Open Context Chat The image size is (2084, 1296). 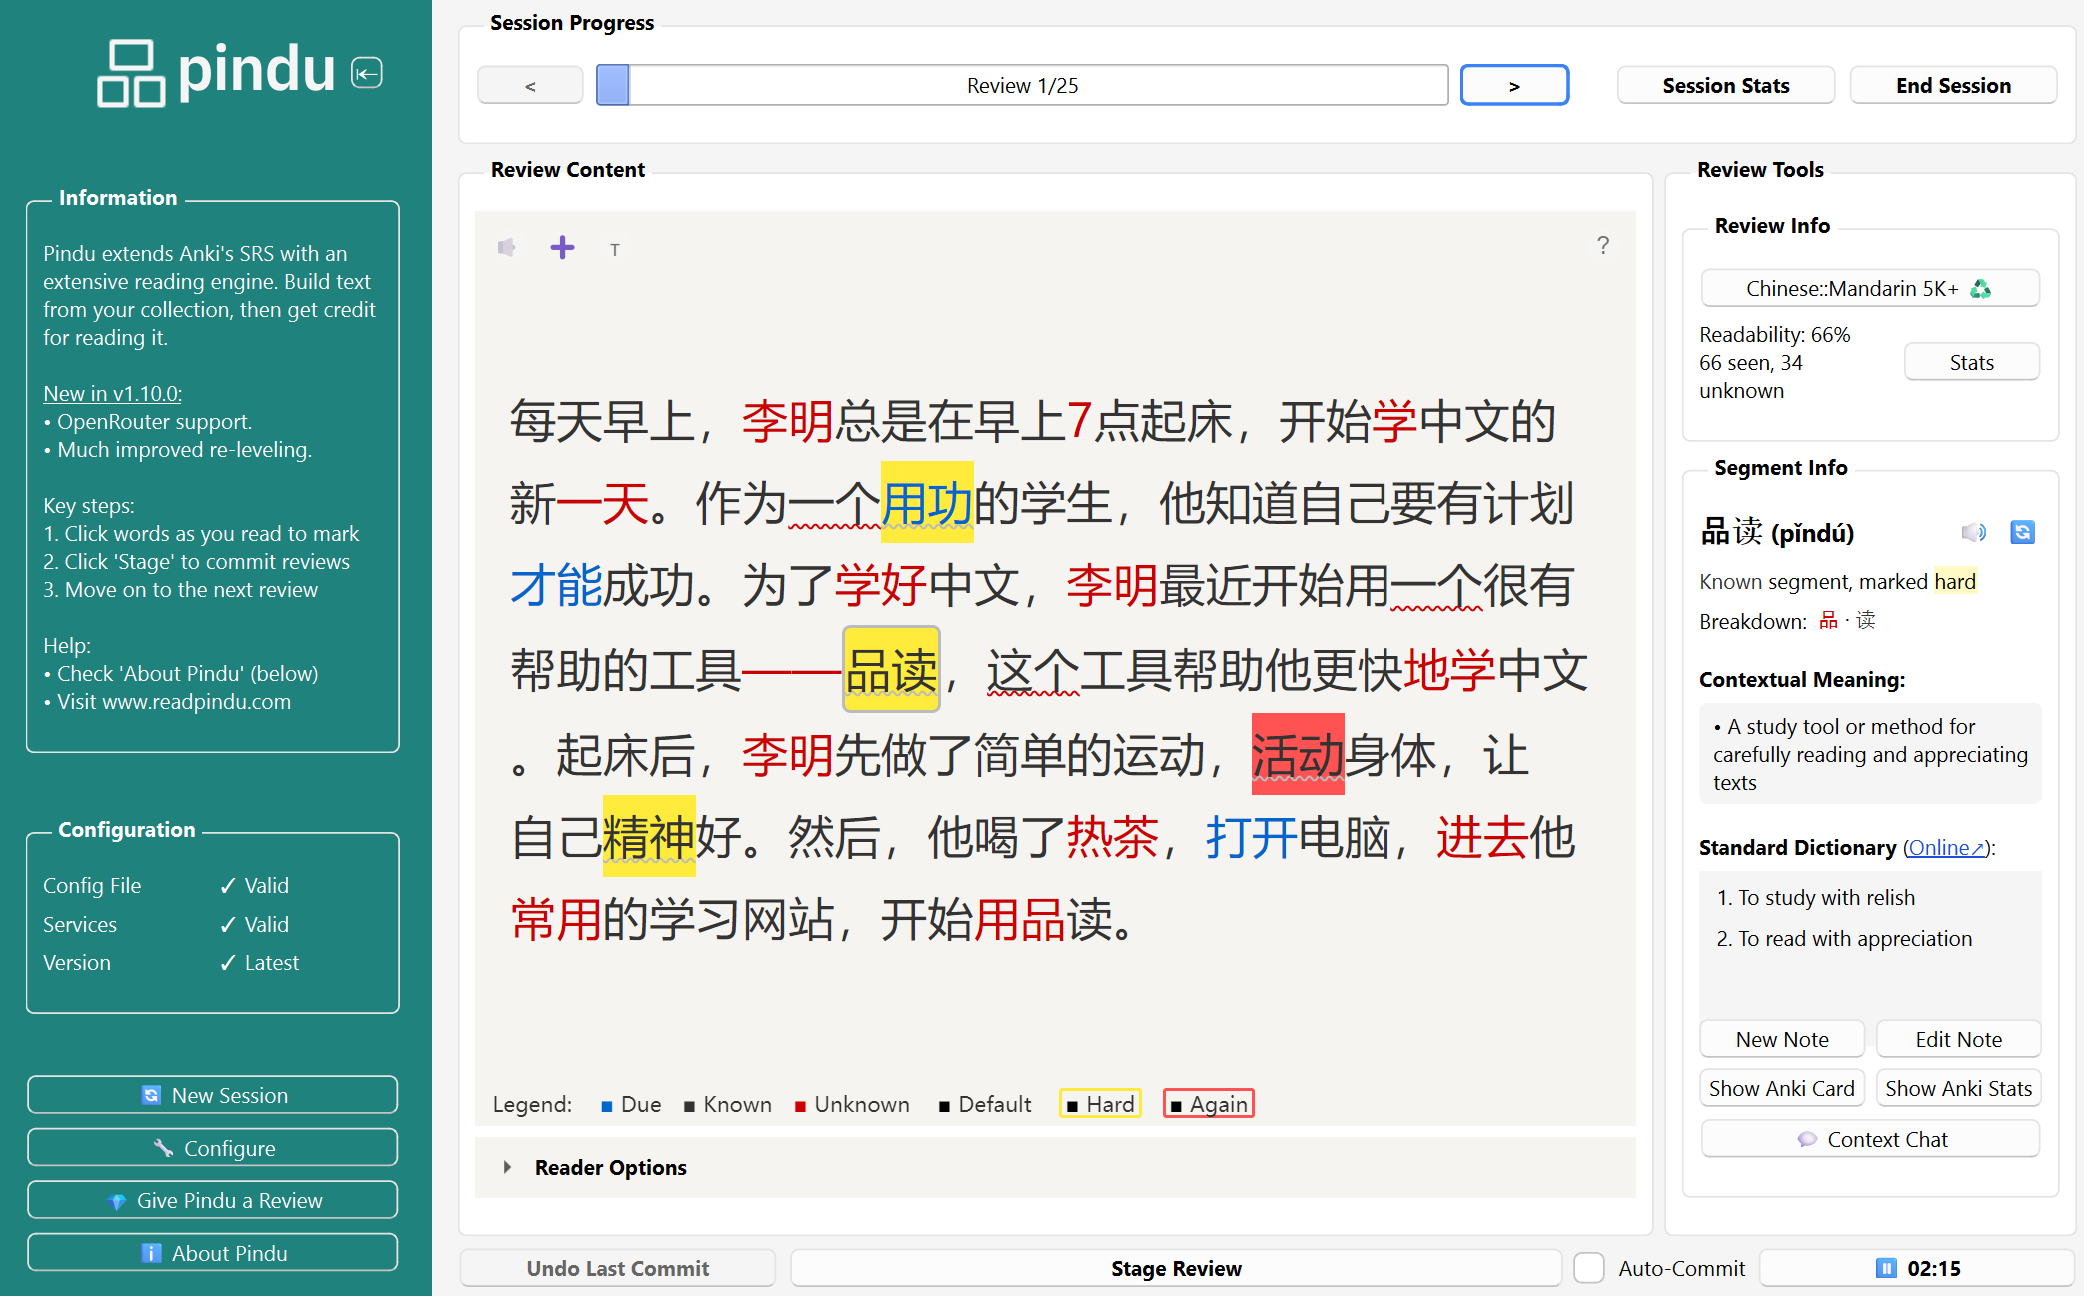point(1870,1139)
